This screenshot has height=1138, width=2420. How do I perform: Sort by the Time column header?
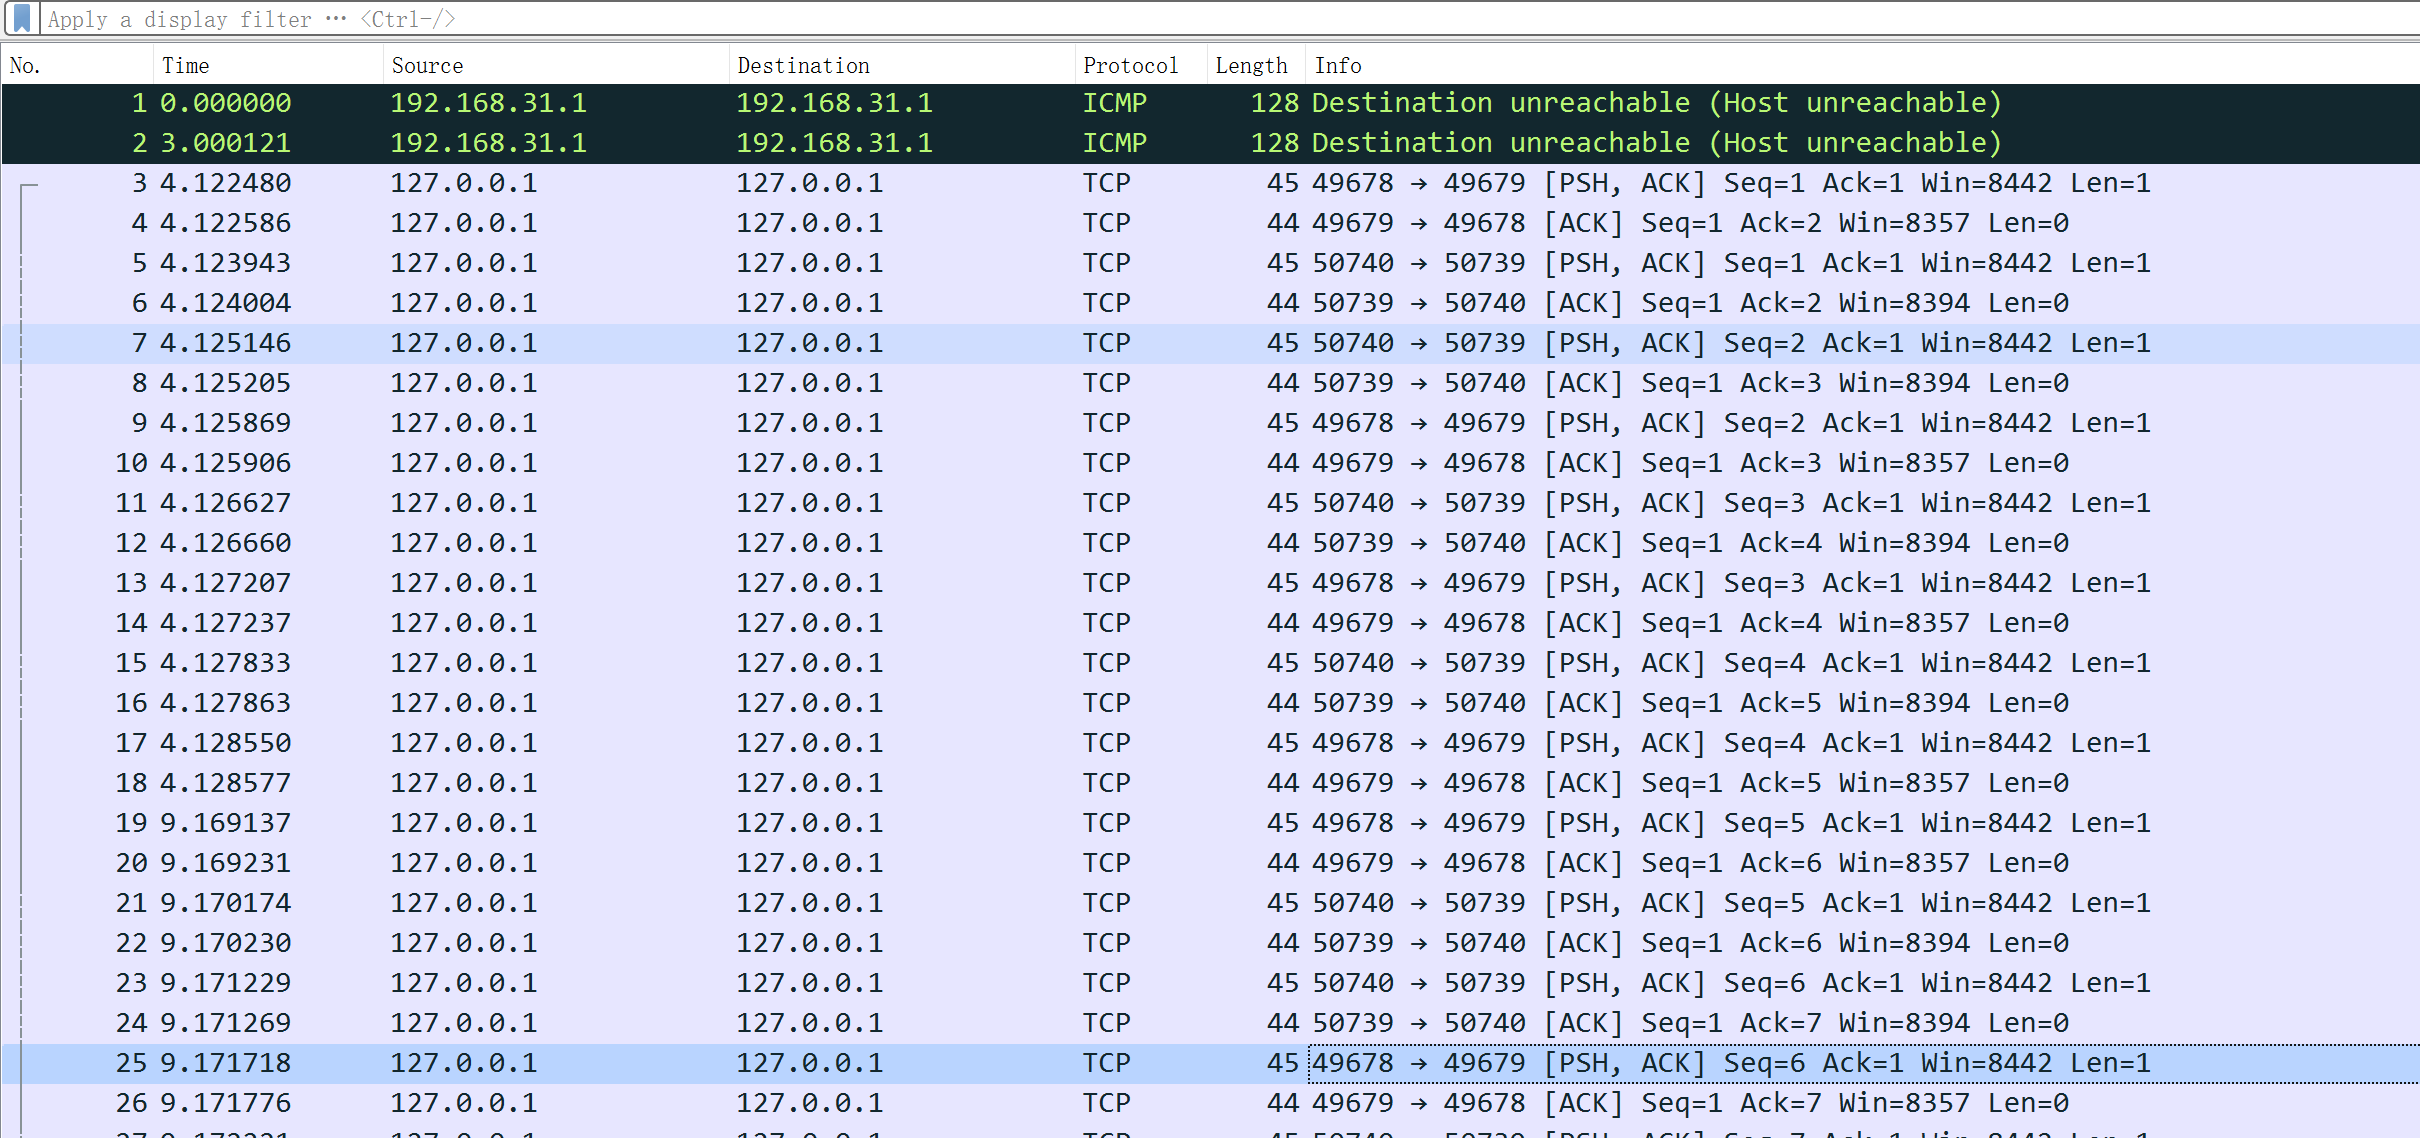pos(268,65)
